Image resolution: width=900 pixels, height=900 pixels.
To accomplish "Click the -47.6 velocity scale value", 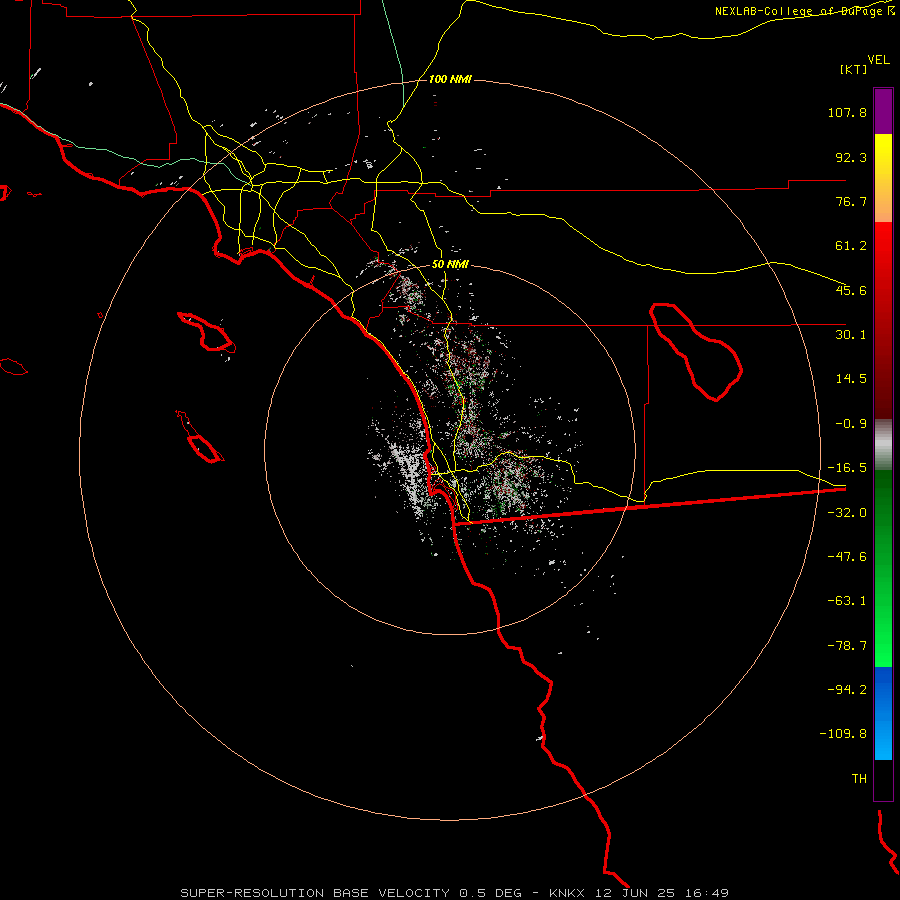I will [x=847, y=557].
